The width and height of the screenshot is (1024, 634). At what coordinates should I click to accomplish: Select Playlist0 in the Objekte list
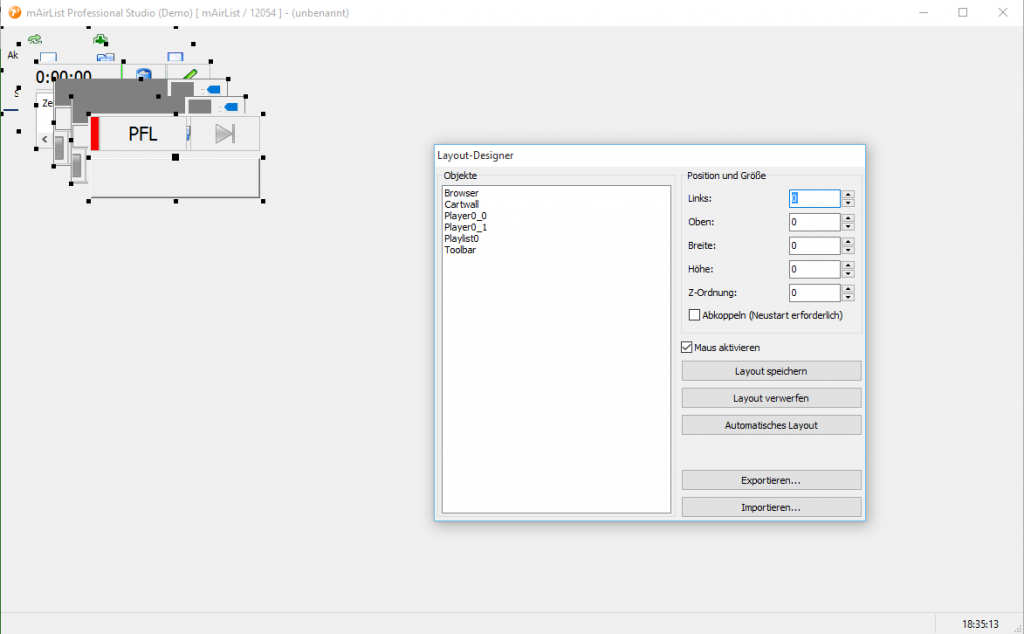(x=465, y=239)
